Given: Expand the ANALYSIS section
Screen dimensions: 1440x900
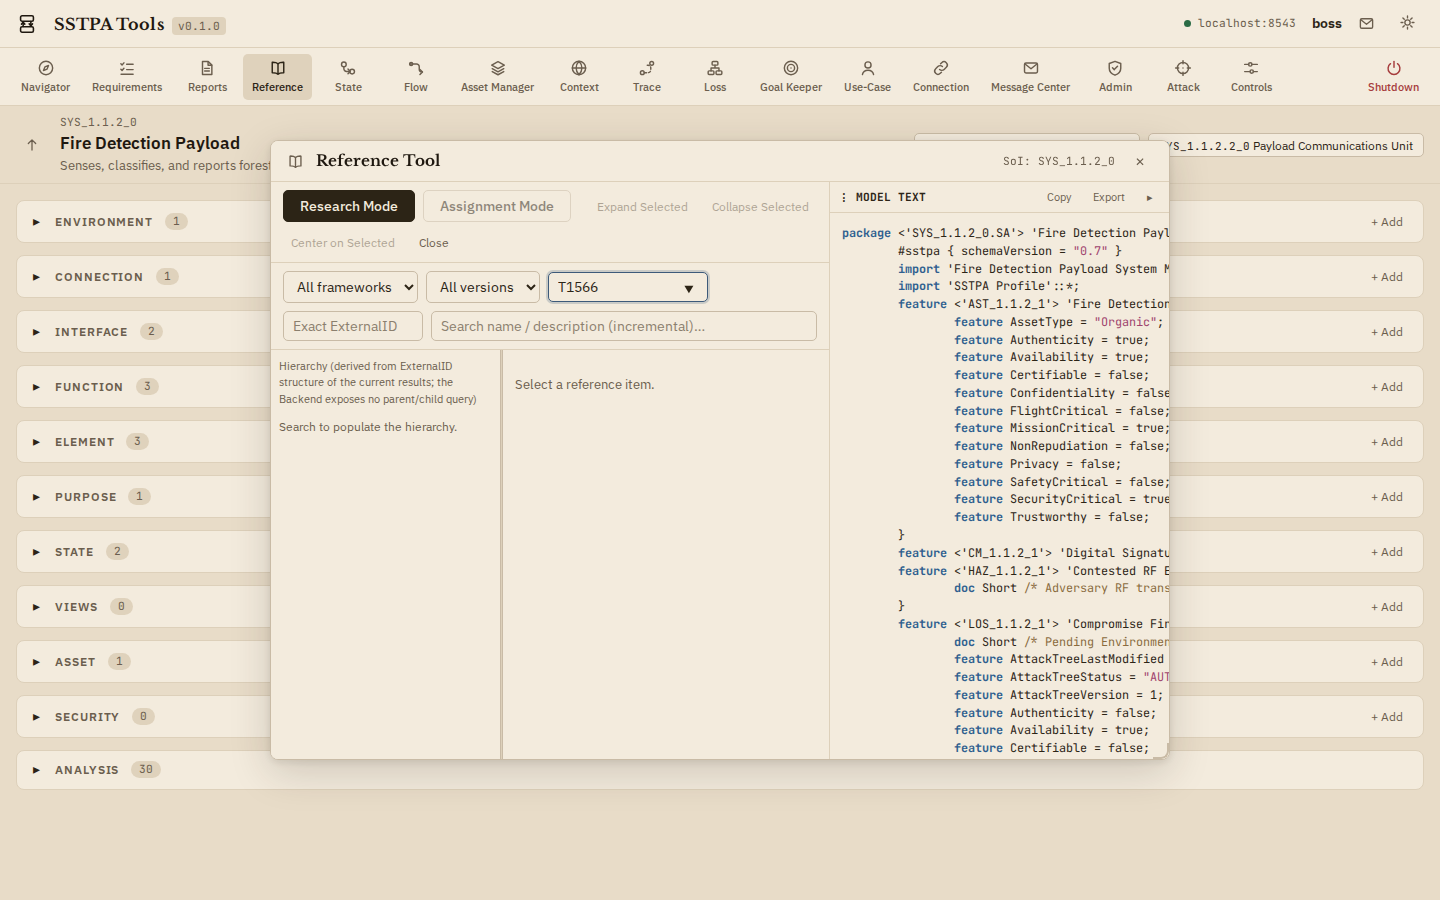Looking at the screenshot, I should (x=36, y=770).
